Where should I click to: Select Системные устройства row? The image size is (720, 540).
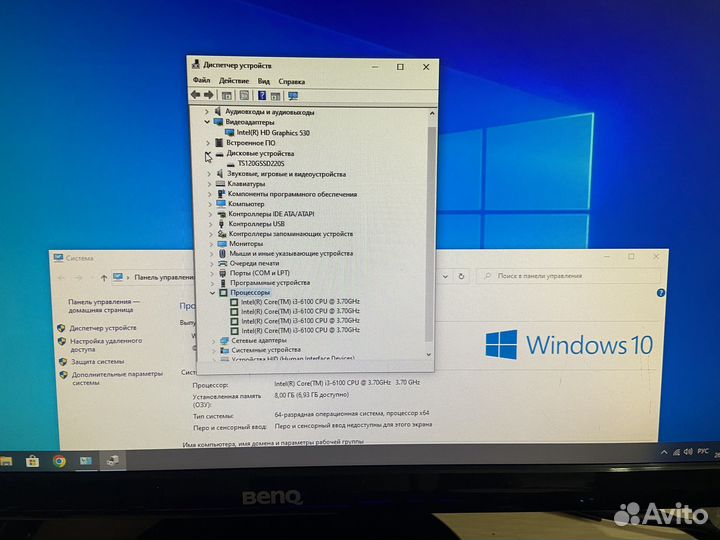pyautogui.click(x=266, y=350)
